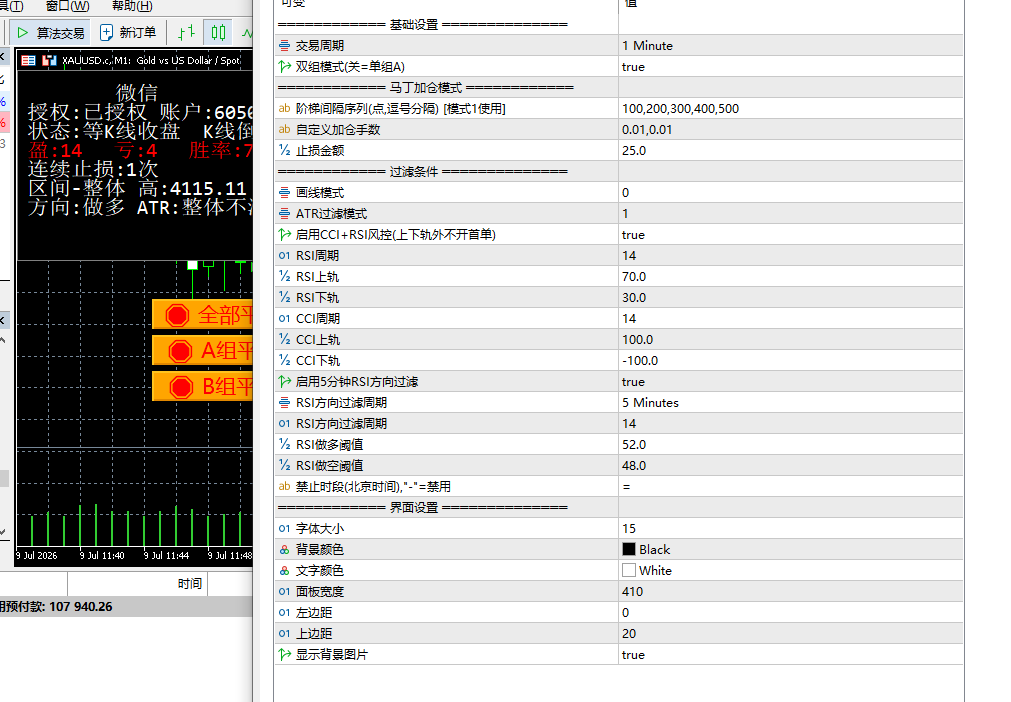This screenshot has width=1011, height=702.
Task: Open a 新订单 new order
Action: point(128,32)
